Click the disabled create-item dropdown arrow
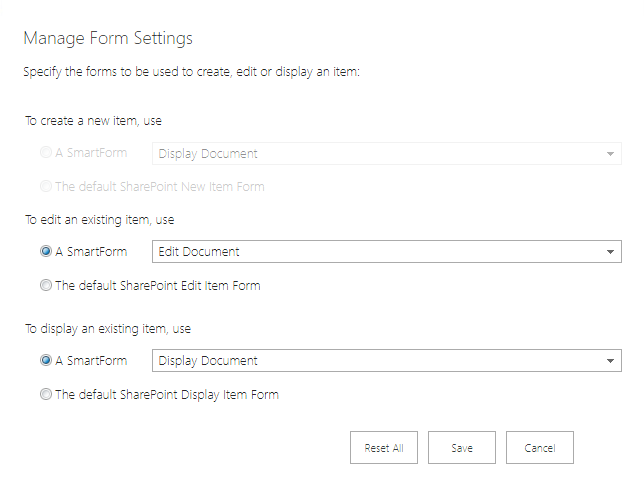This screenshot has height=485, width=644. pyautogui.click(x=610, y=154)
